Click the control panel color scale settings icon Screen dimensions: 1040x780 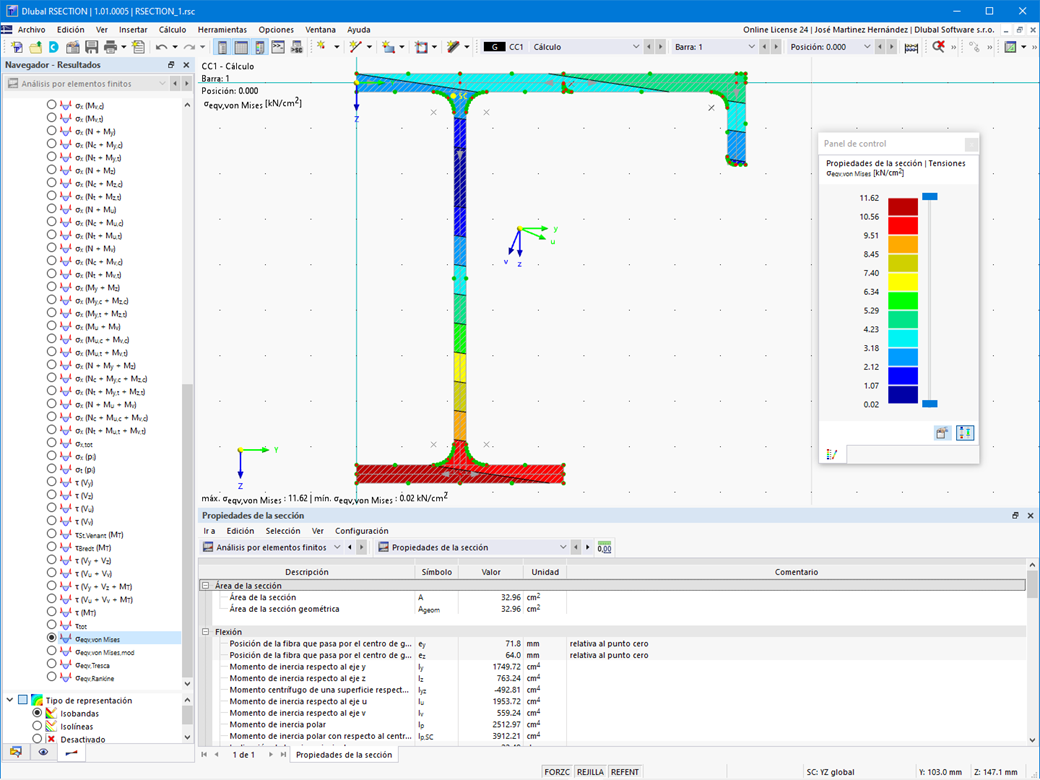pyautogui.click(x=942, y=433)
